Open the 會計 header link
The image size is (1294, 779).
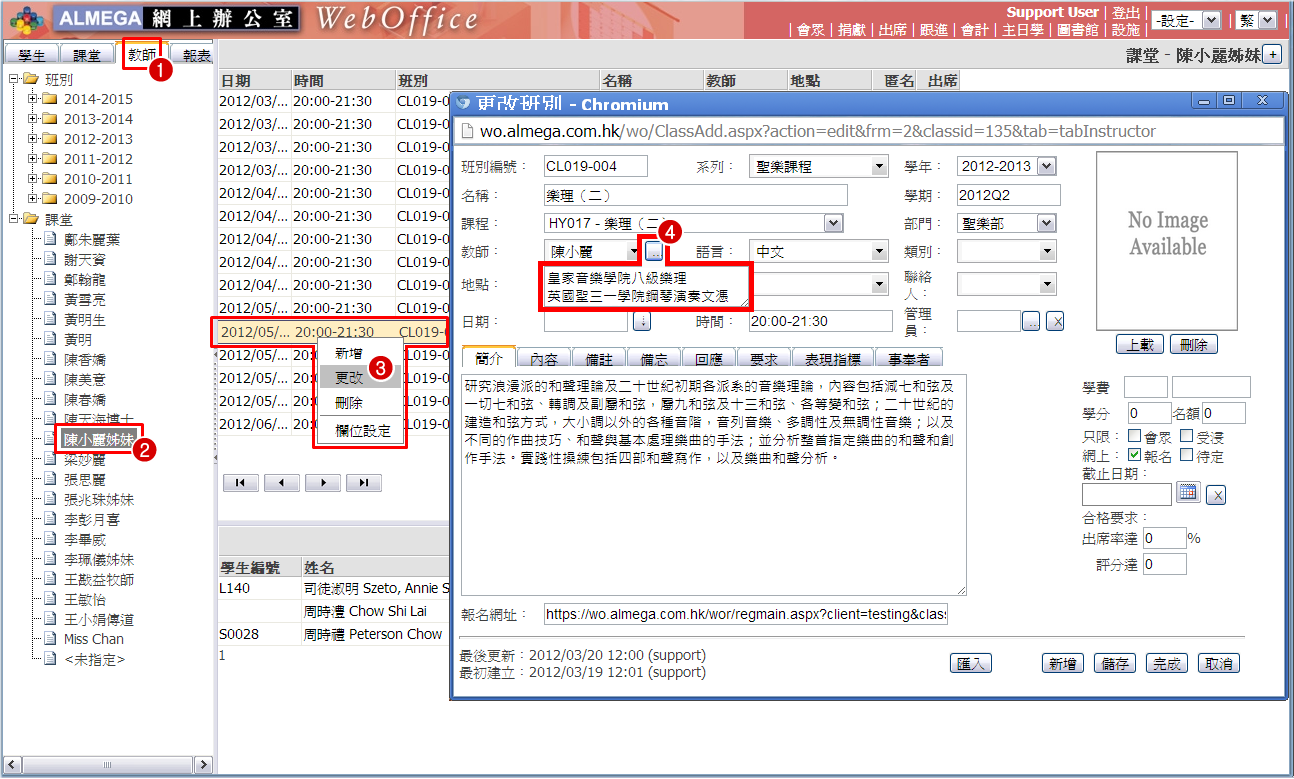974,30
